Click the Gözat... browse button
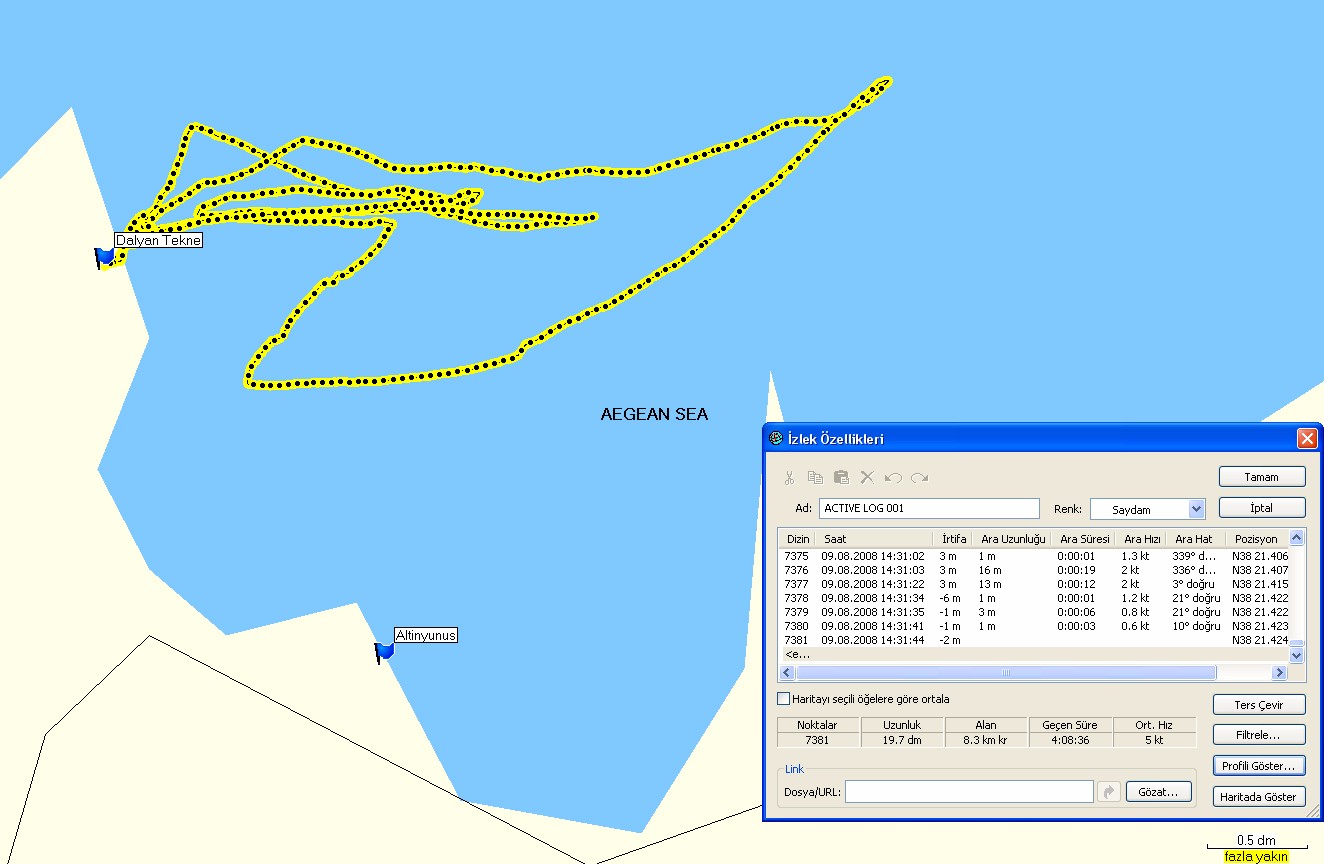This screenshot has width=1324, height=864. pyautogui.click(x=1159, y=792)
